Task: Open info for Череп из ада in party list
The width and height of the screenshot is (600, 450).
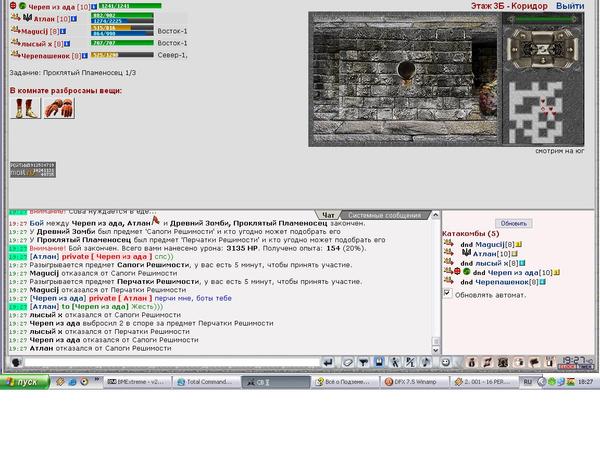Action: pos(94,7)
